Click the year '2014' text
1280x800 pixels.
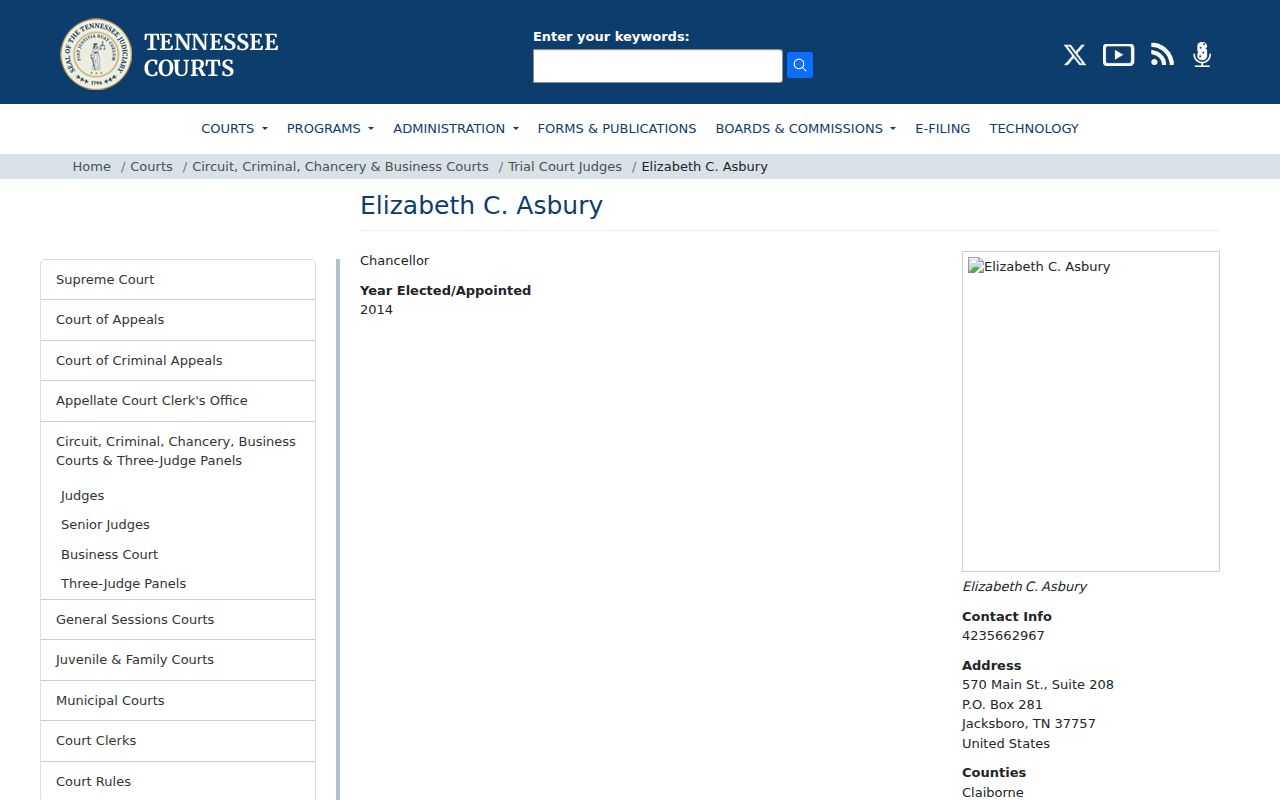(x=377, y=310)
